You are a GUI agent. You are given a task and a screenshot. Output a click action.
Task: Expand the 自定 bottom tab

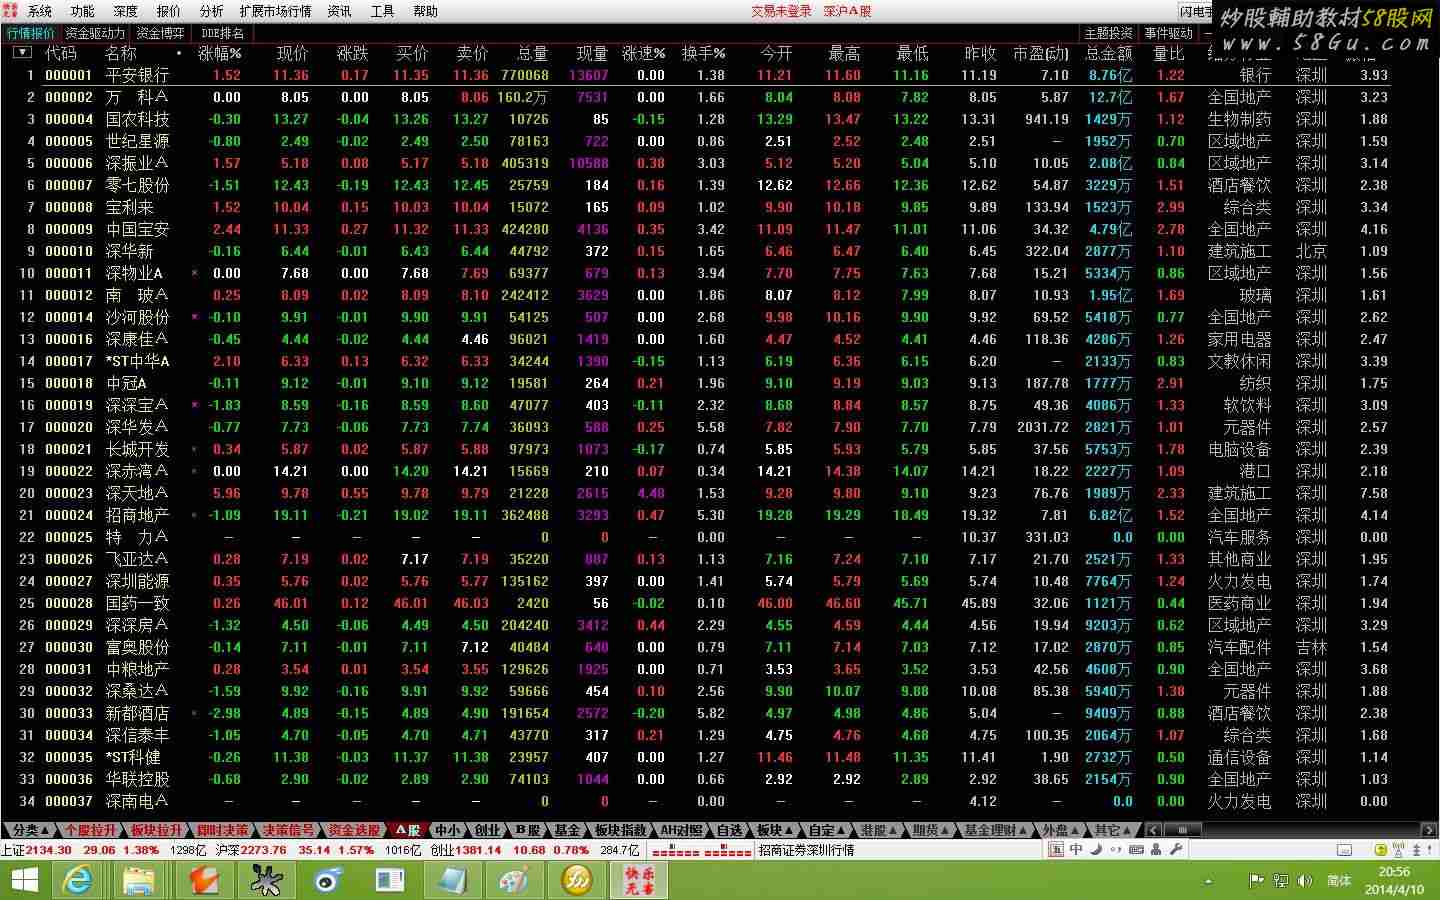(x=826, y=830)
